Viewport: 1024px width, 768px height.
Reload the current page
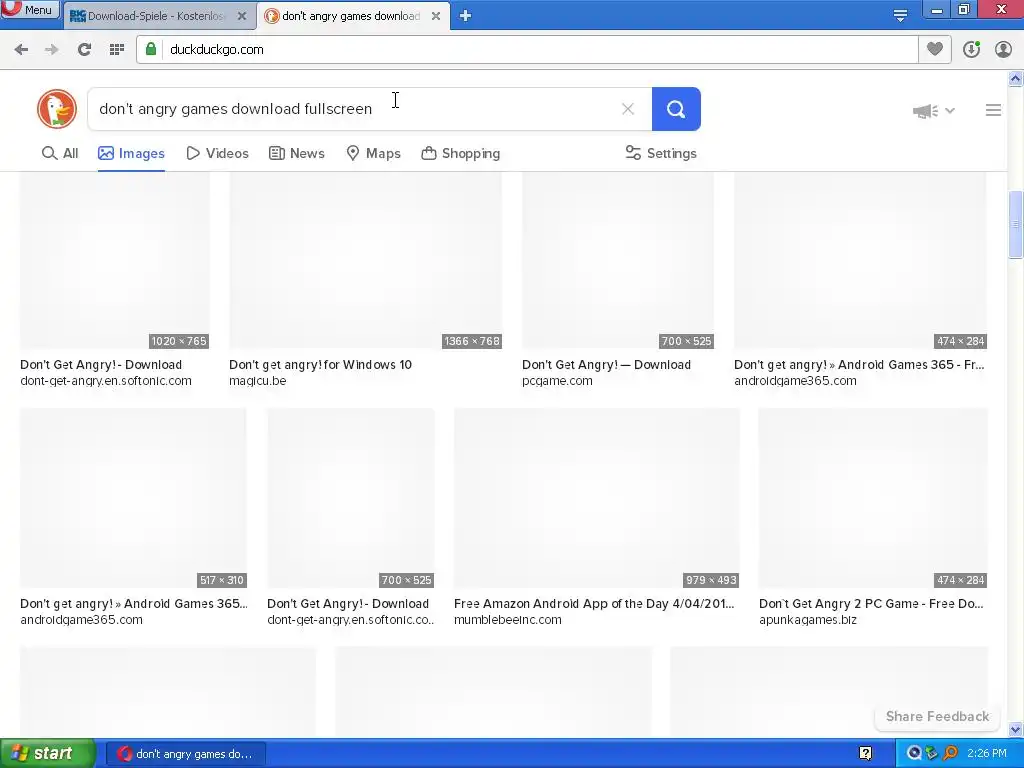[84, 50]
